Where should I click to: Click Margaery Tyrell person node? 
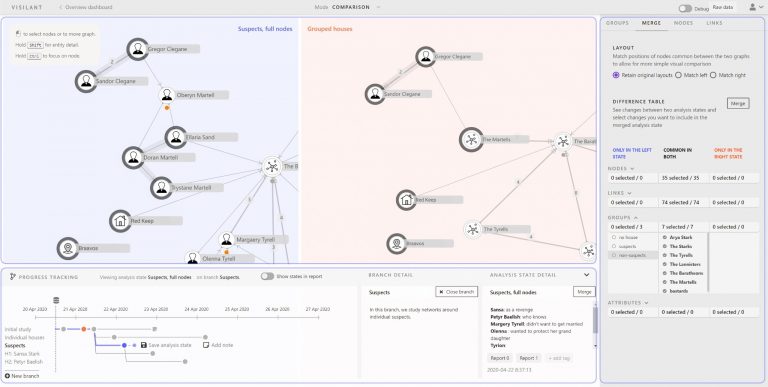226,240
